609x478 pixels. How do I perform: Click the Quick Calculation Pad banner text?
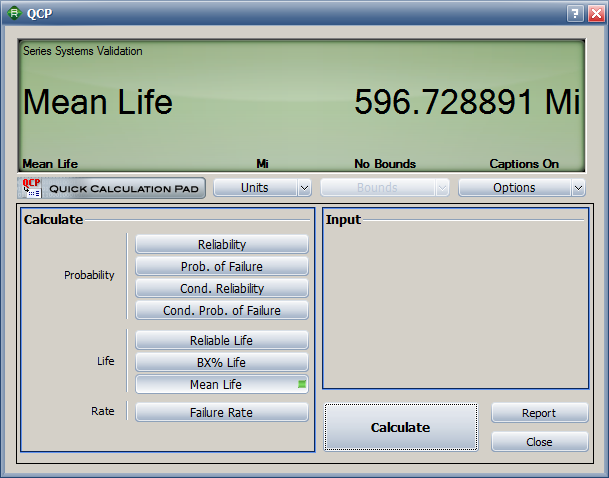[x=124, y=189]
